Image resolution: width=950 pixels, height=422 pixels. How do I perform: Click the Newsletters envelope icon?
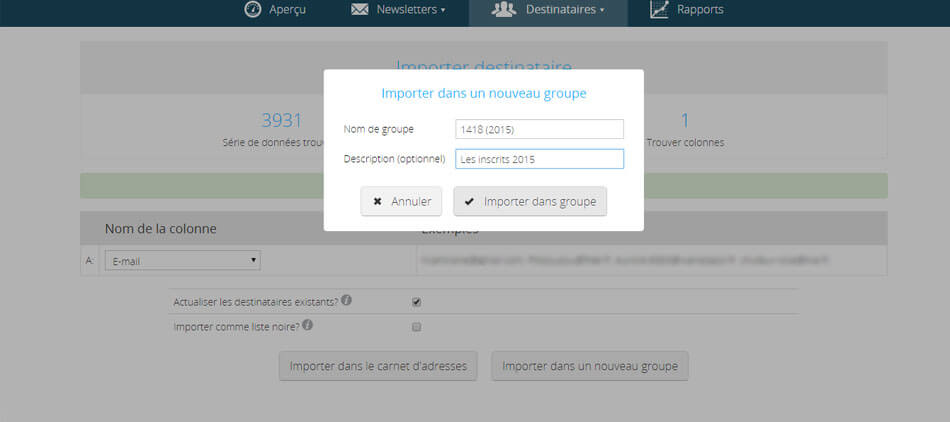[x=360, y=10]
